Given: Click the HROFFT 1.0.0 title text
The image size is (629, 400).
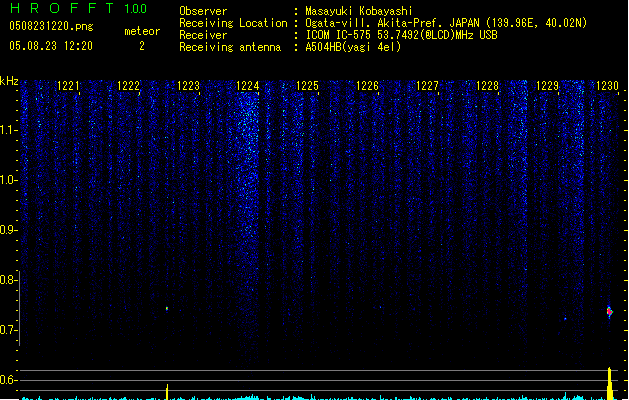Looking at the screenshot, I should point(78,8).
